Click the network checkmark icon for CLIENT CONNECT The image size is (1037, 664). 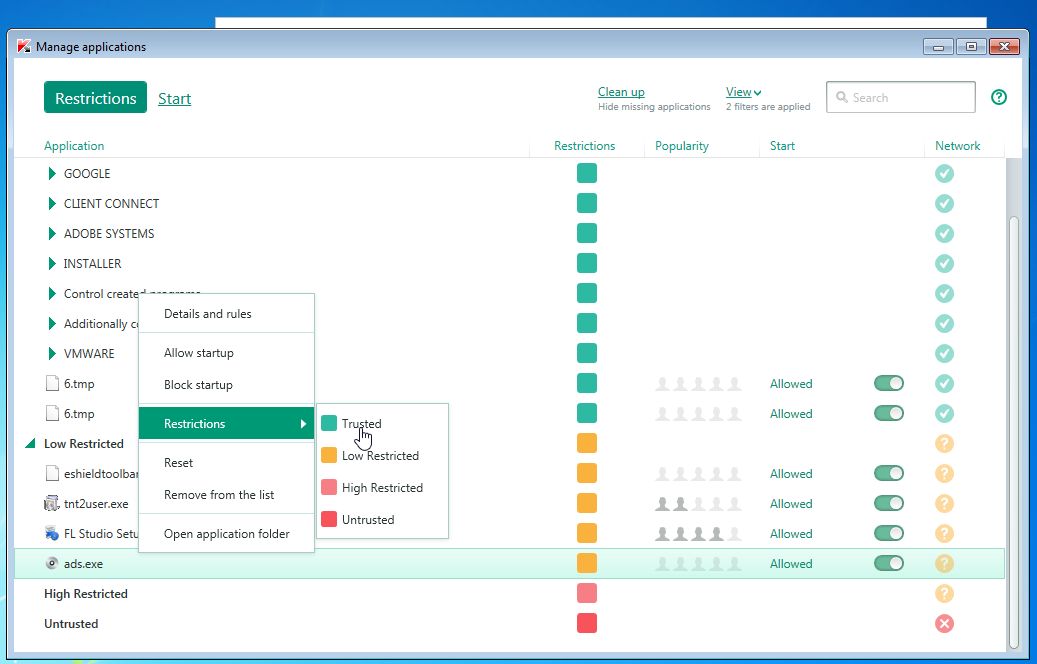coord(944,204)
